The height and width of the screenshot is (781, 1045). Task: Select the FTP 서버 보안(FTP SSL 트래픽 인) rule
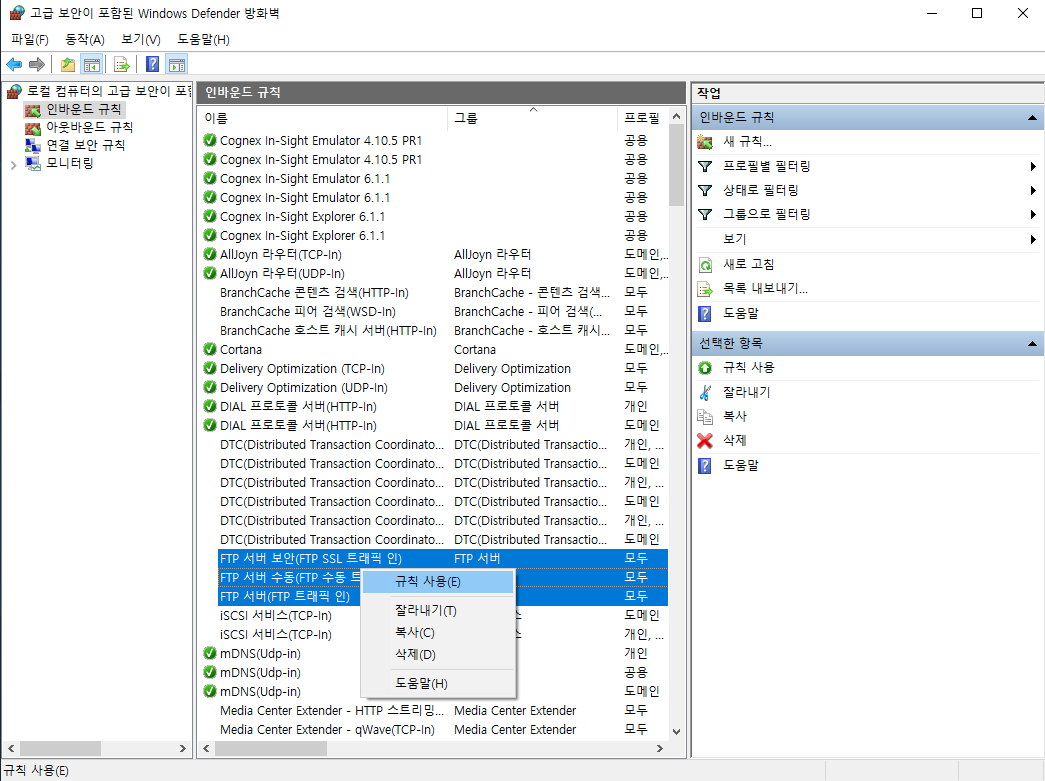443,558
